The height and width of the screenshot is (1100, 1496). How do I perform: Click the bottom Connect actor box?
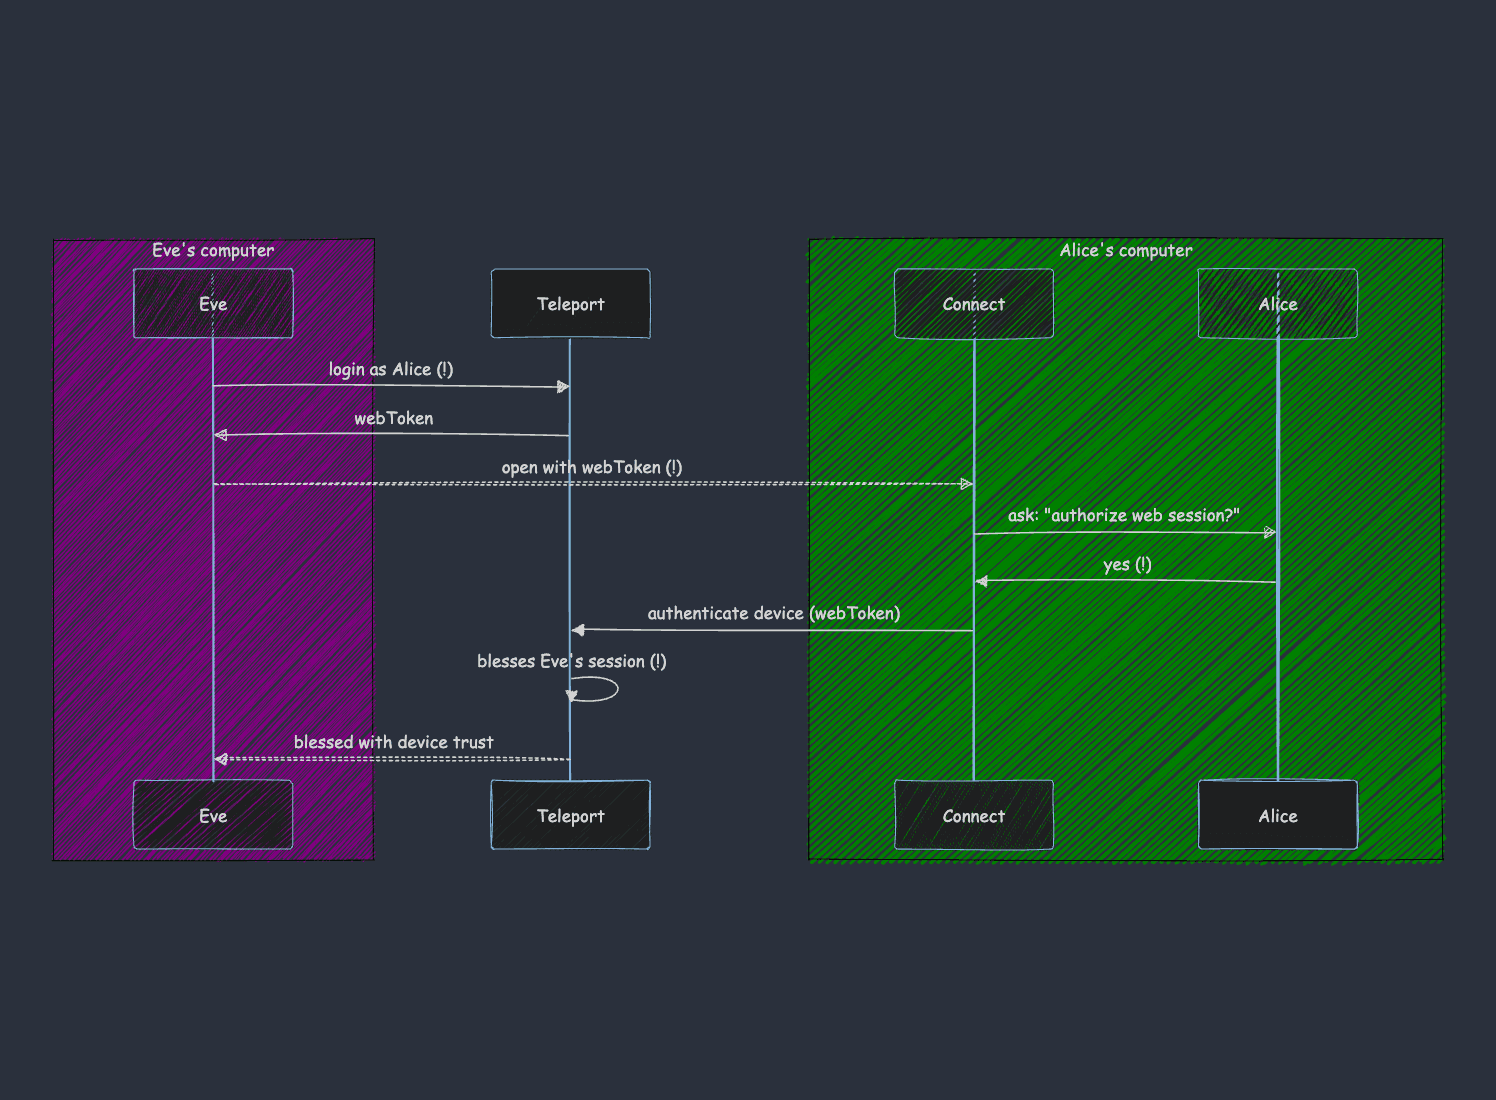pos(973,816)
